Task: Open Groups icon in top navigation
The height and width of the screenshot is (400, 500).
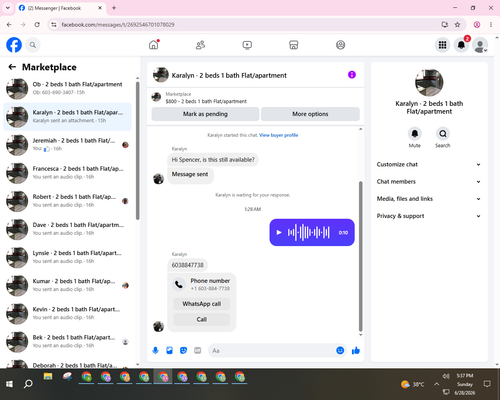Action: coord(340,45)
